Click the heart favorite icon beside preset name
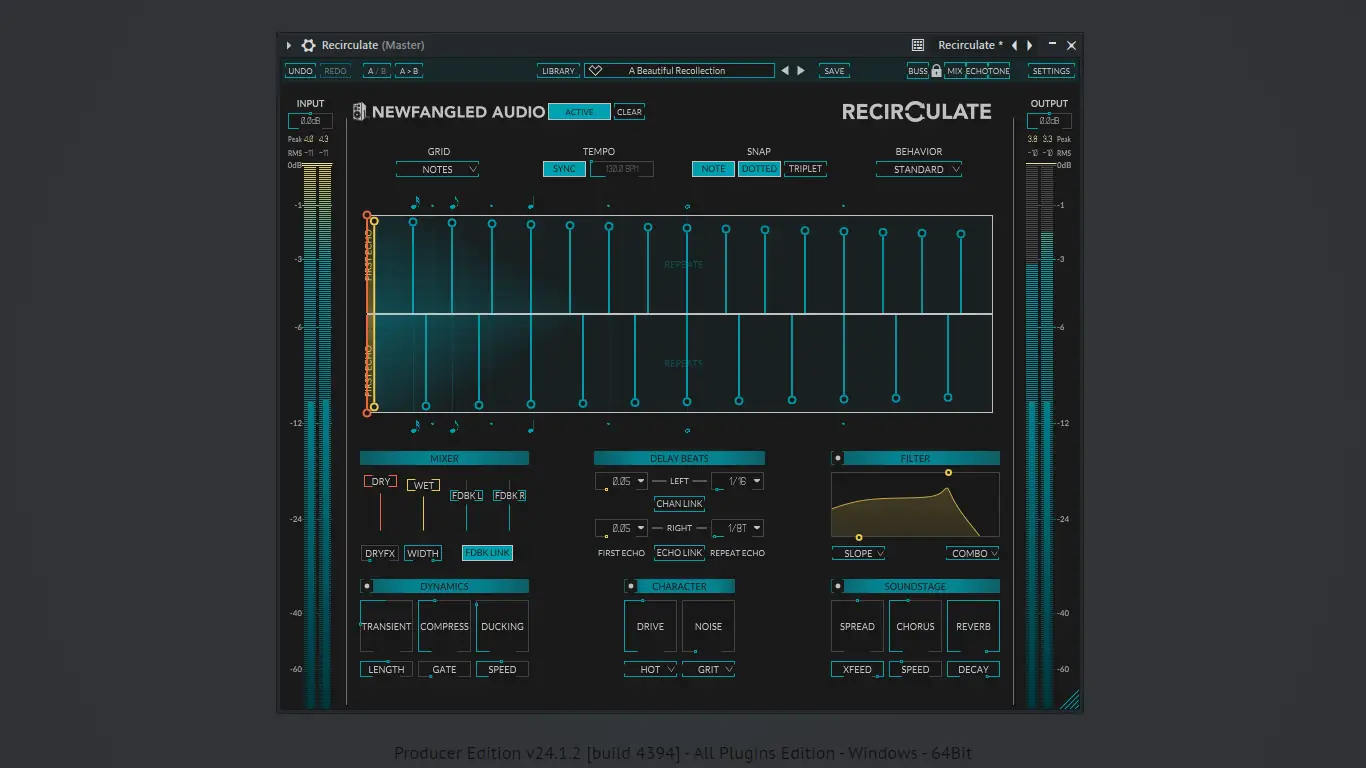Screen dimensions: 1366x768 pos(596,70)
